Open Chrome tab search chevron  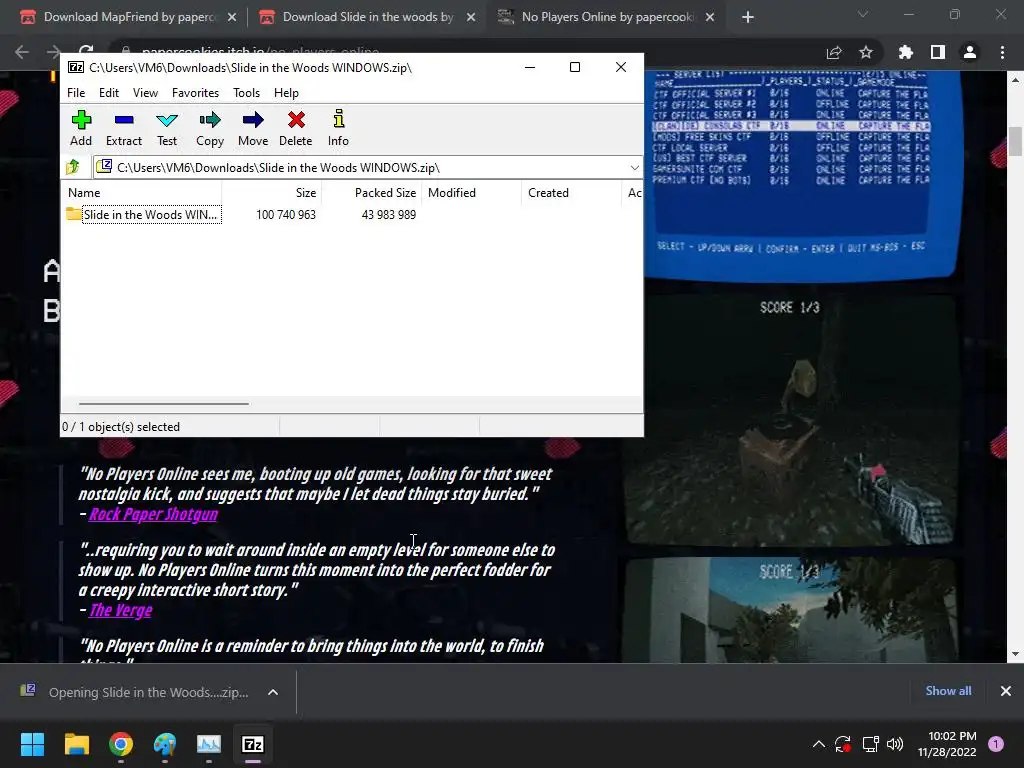[x=863, y=14]
